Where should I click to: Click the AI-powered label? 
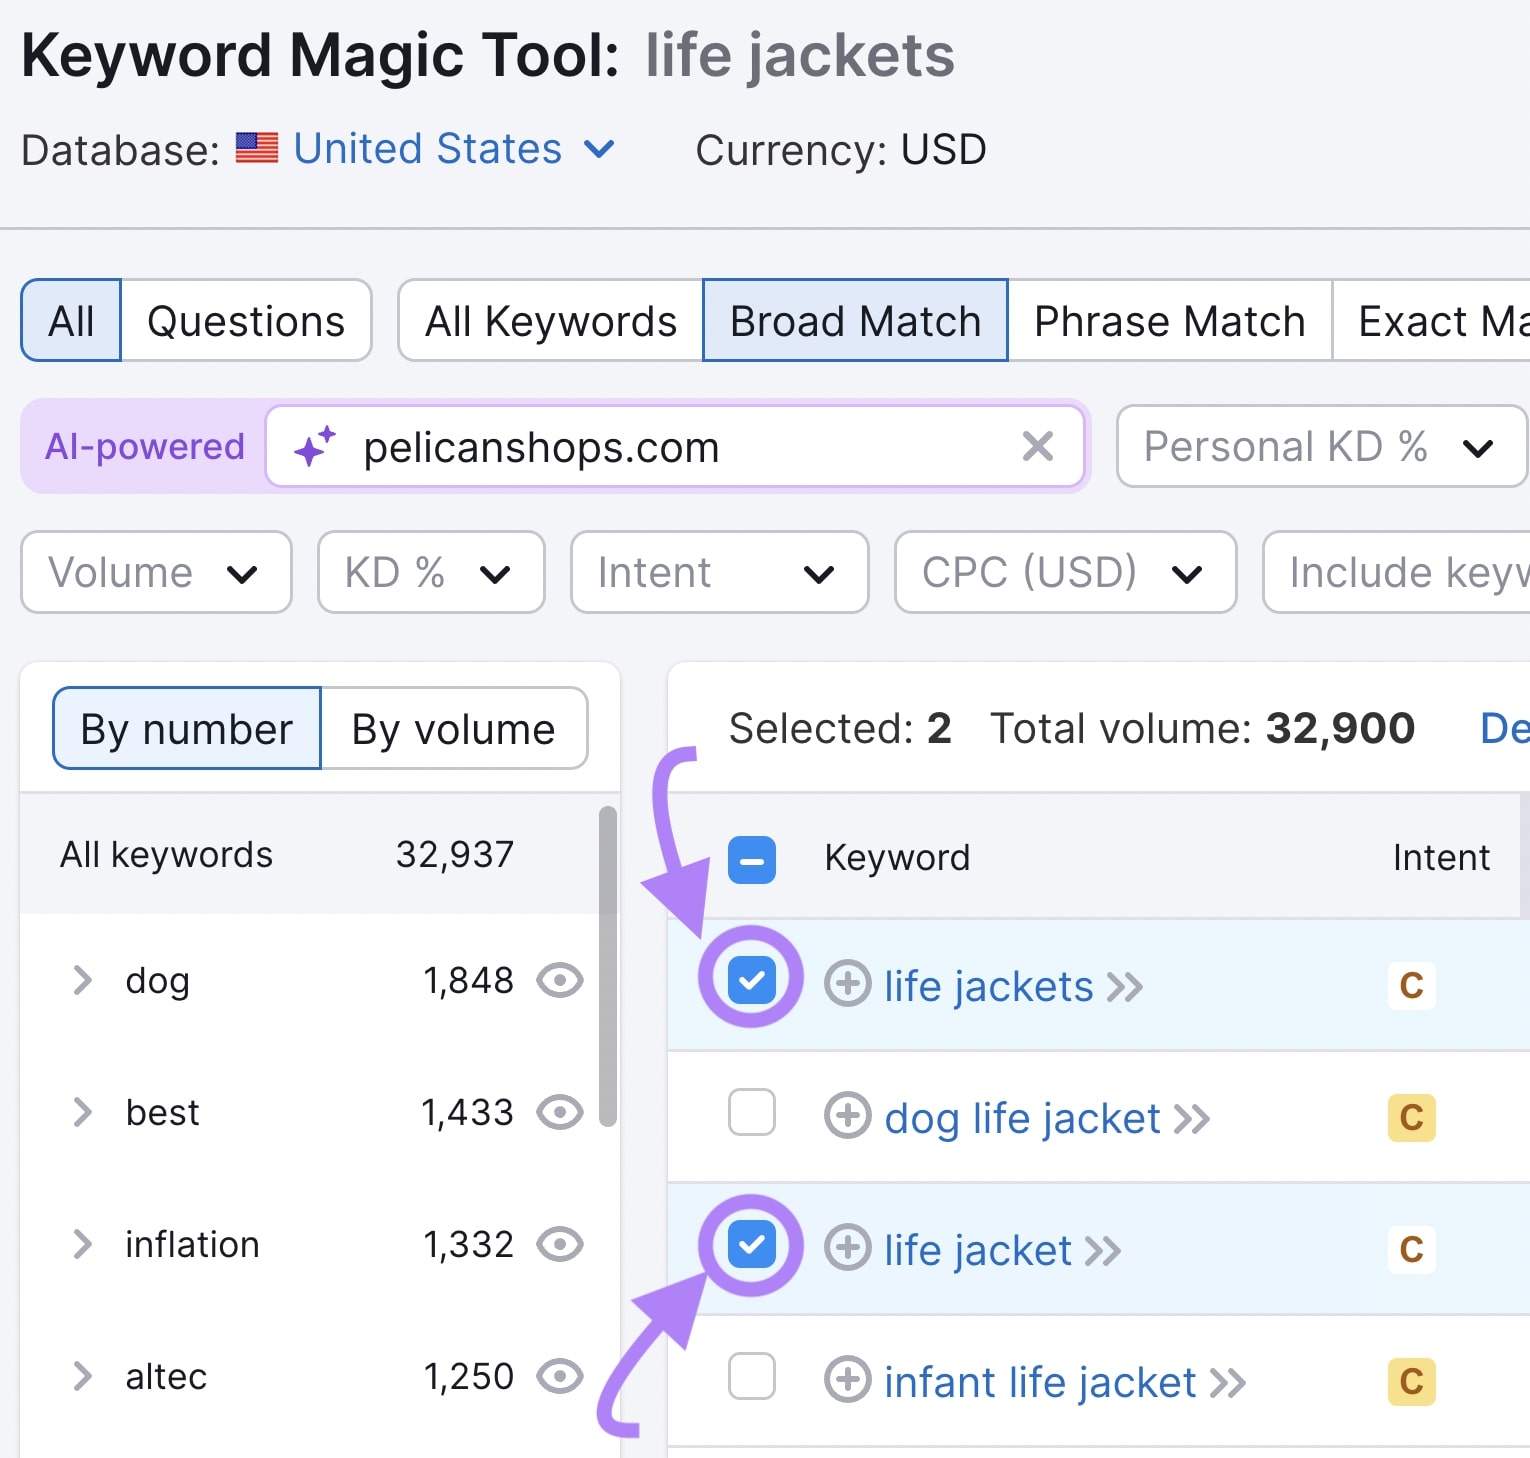click(145, 446)
